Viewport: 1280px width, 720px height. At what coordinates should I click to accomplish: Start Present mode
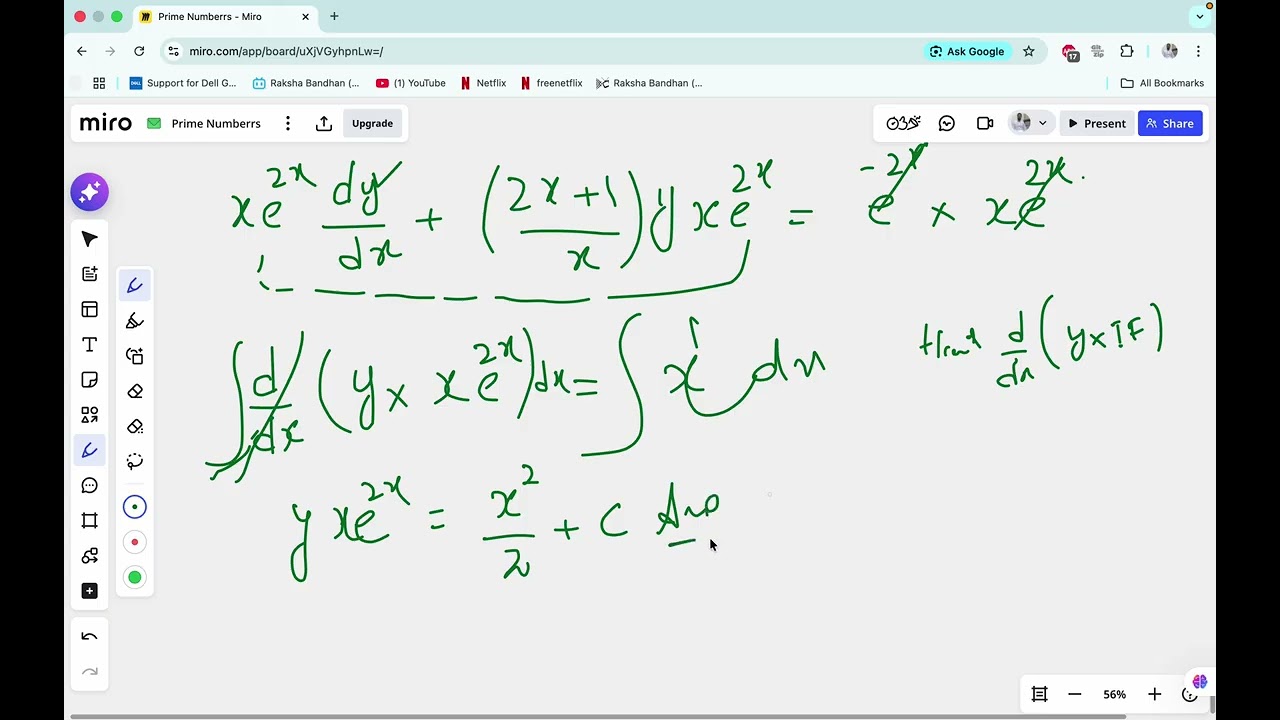click(1097, 123)
